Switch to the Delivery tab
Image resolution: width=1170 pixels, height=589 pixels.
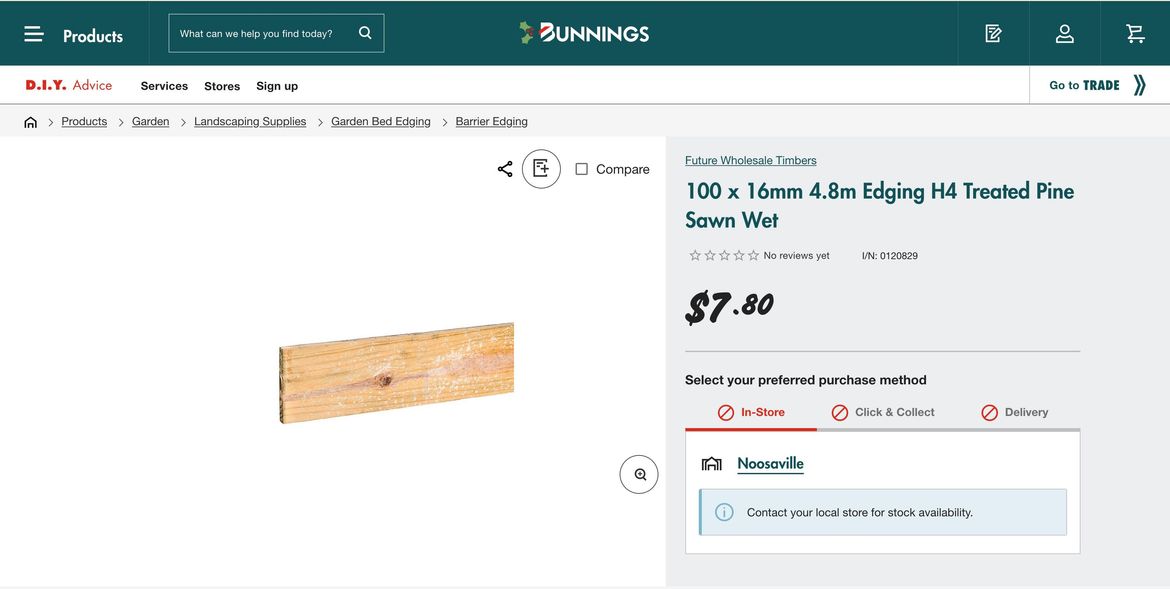point(1015,412)
